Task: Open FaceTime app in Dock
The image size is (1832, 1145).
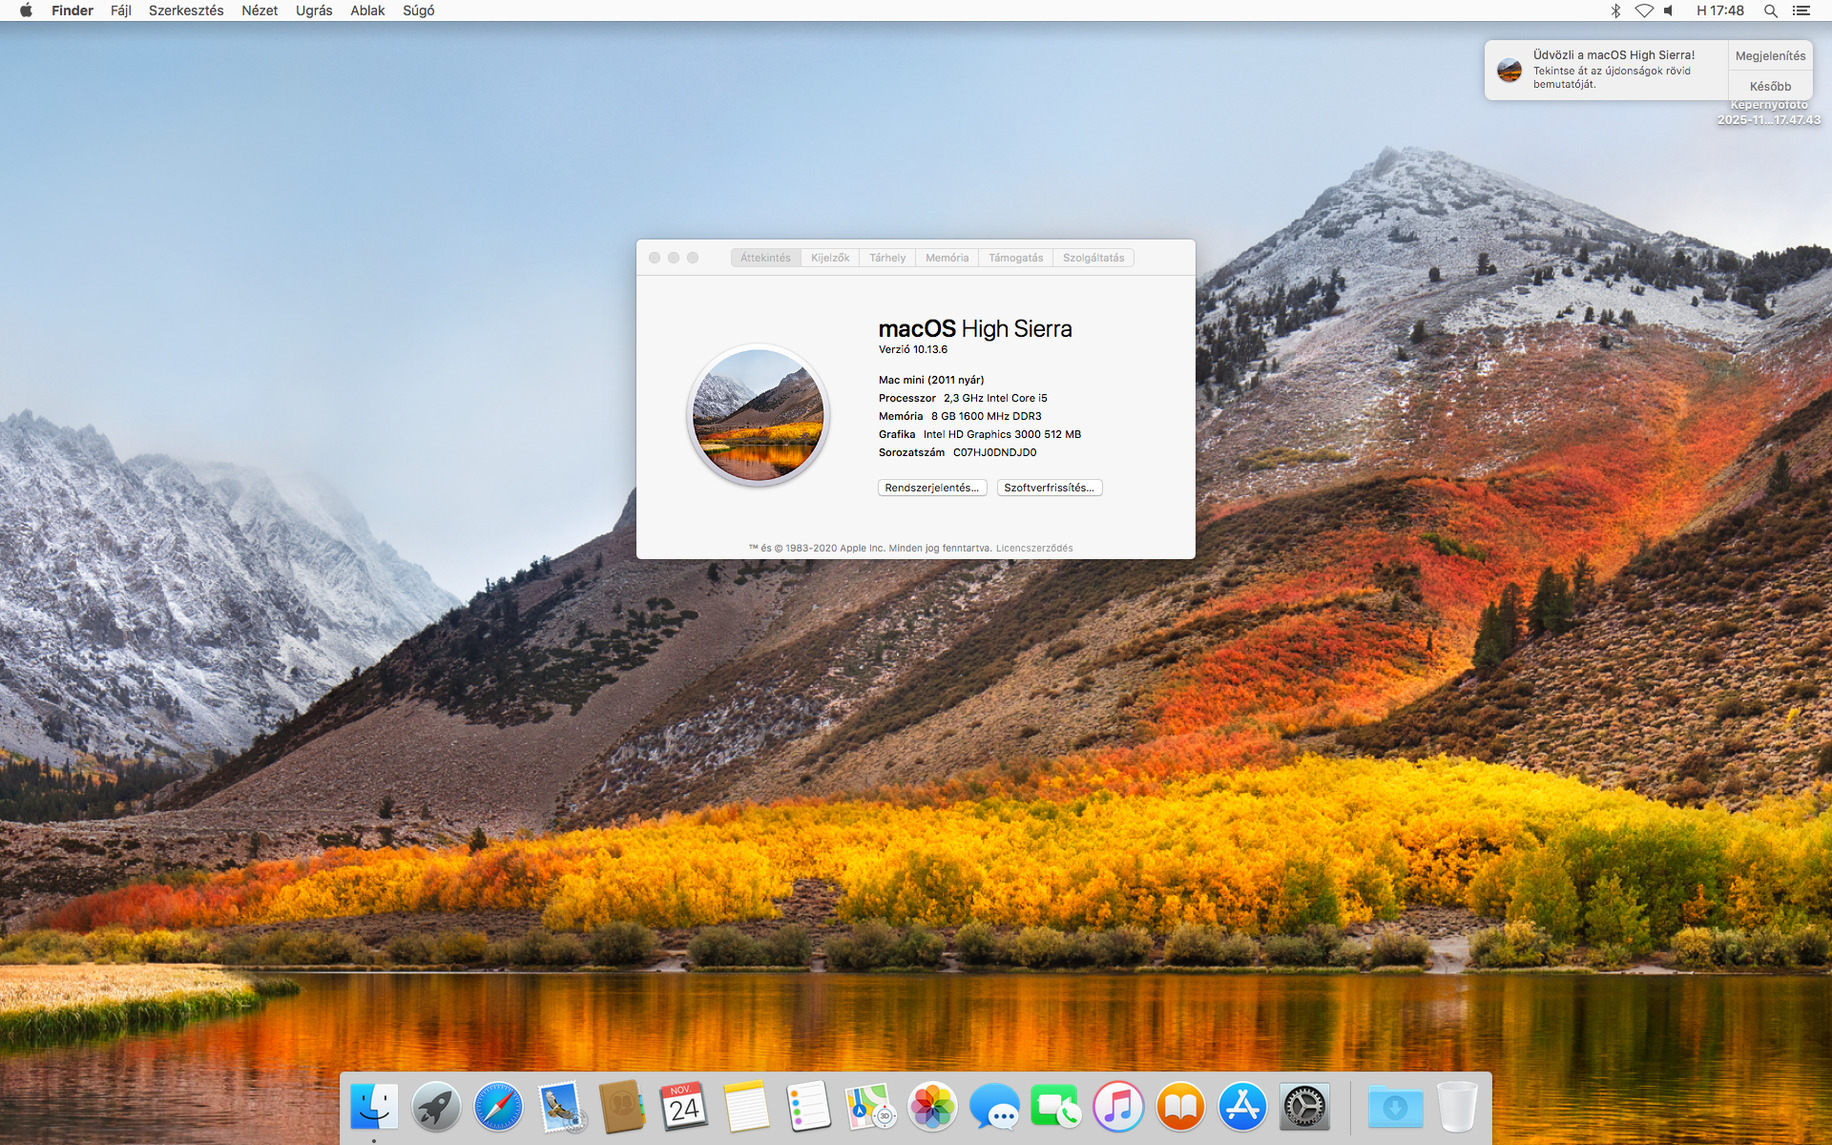Action: 1056,1107
